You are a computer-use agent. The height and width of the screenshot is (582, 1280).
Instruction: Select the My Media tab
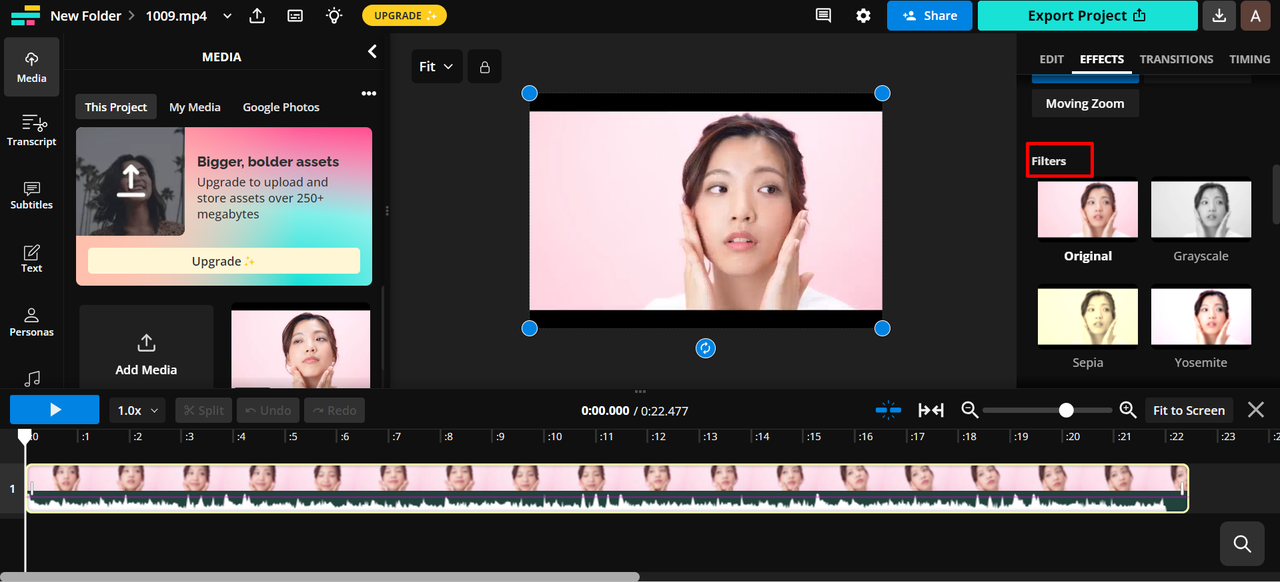(195, 107)
